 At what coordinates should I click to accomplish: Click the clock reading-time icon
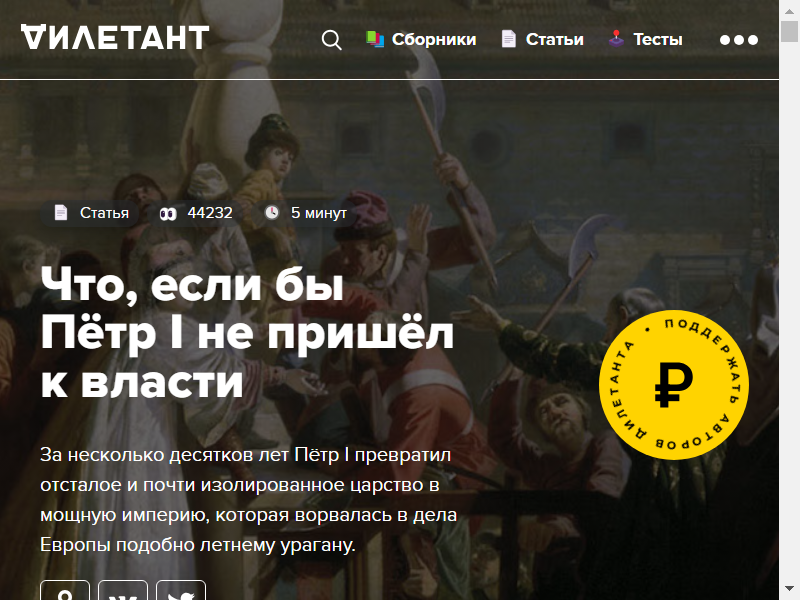[272, 212]
